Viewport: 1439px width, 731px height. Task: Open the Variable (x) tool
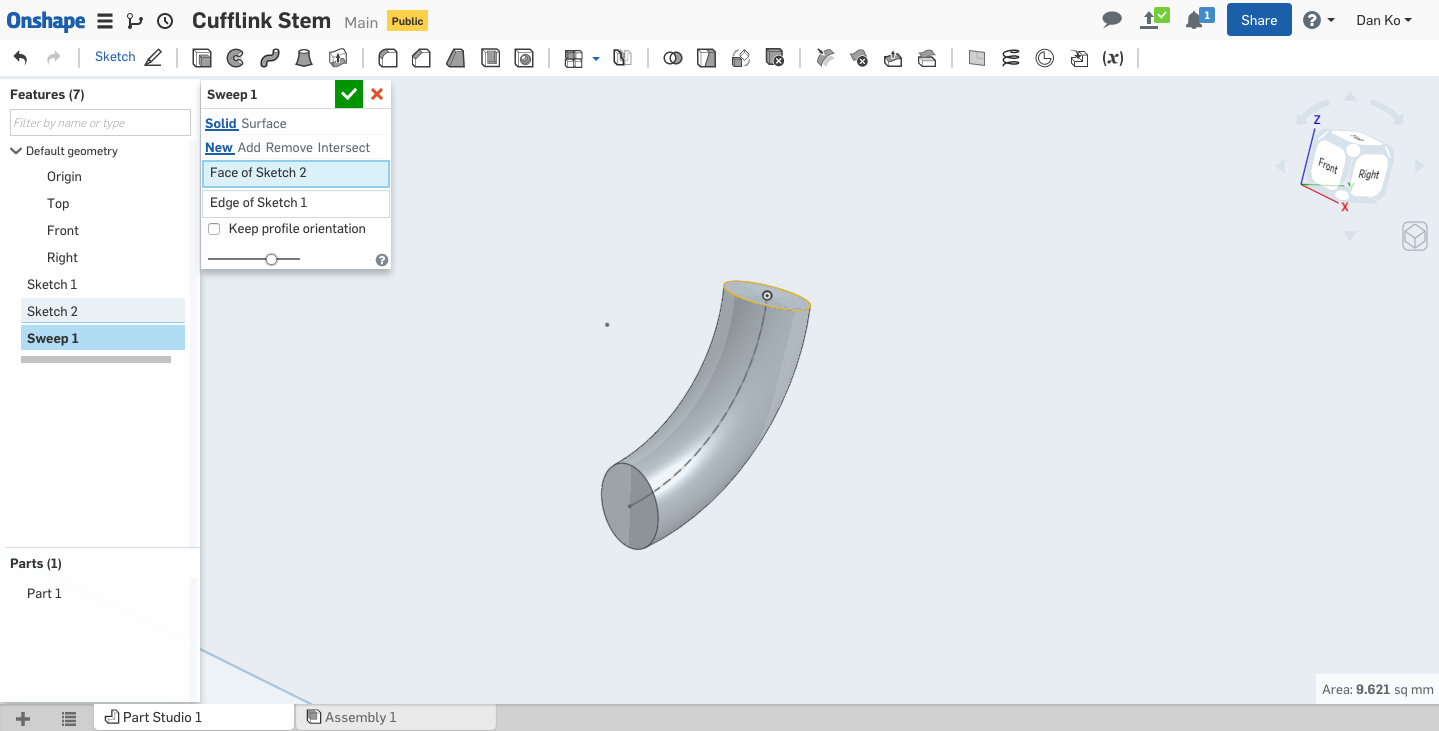point(1113,58)
